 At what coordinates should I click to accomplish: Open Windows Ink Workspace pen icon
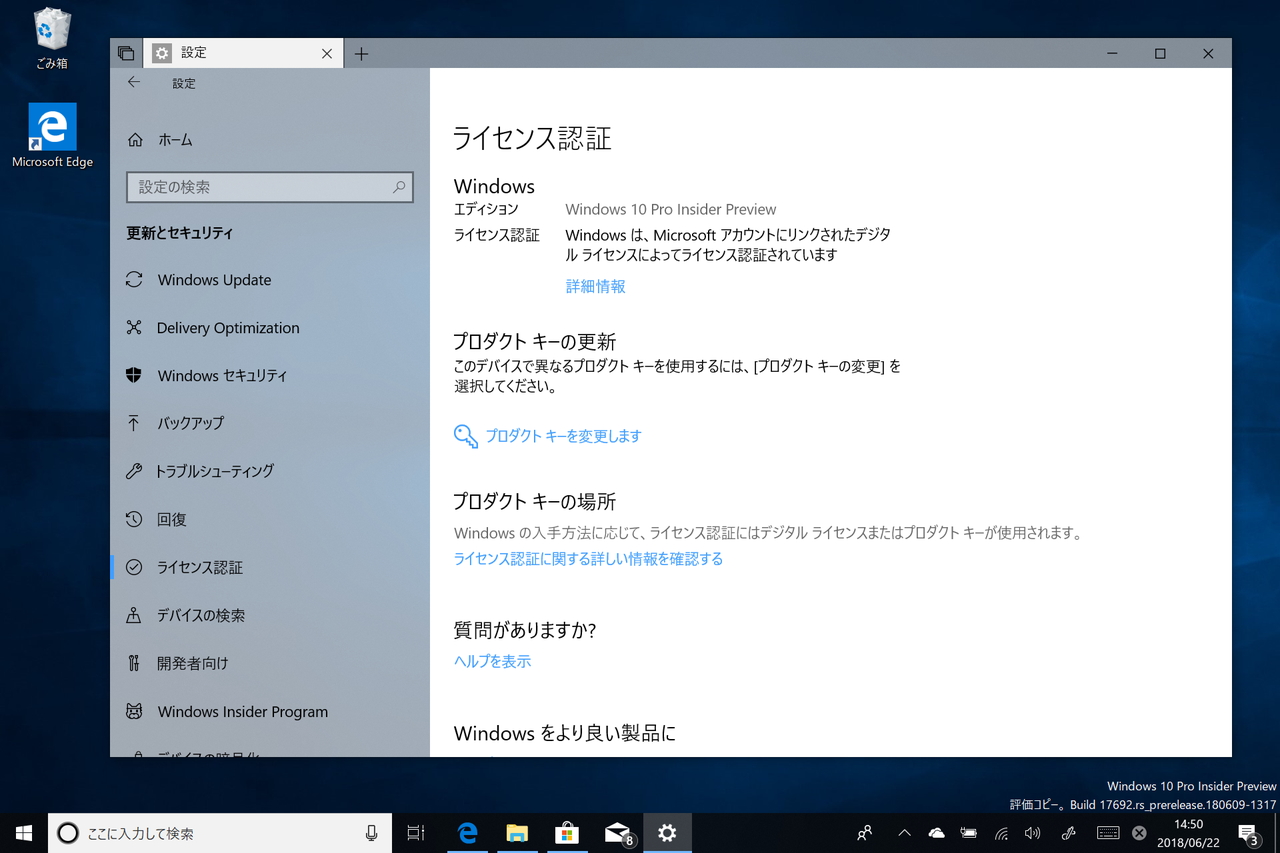(x=1069, y=833)
